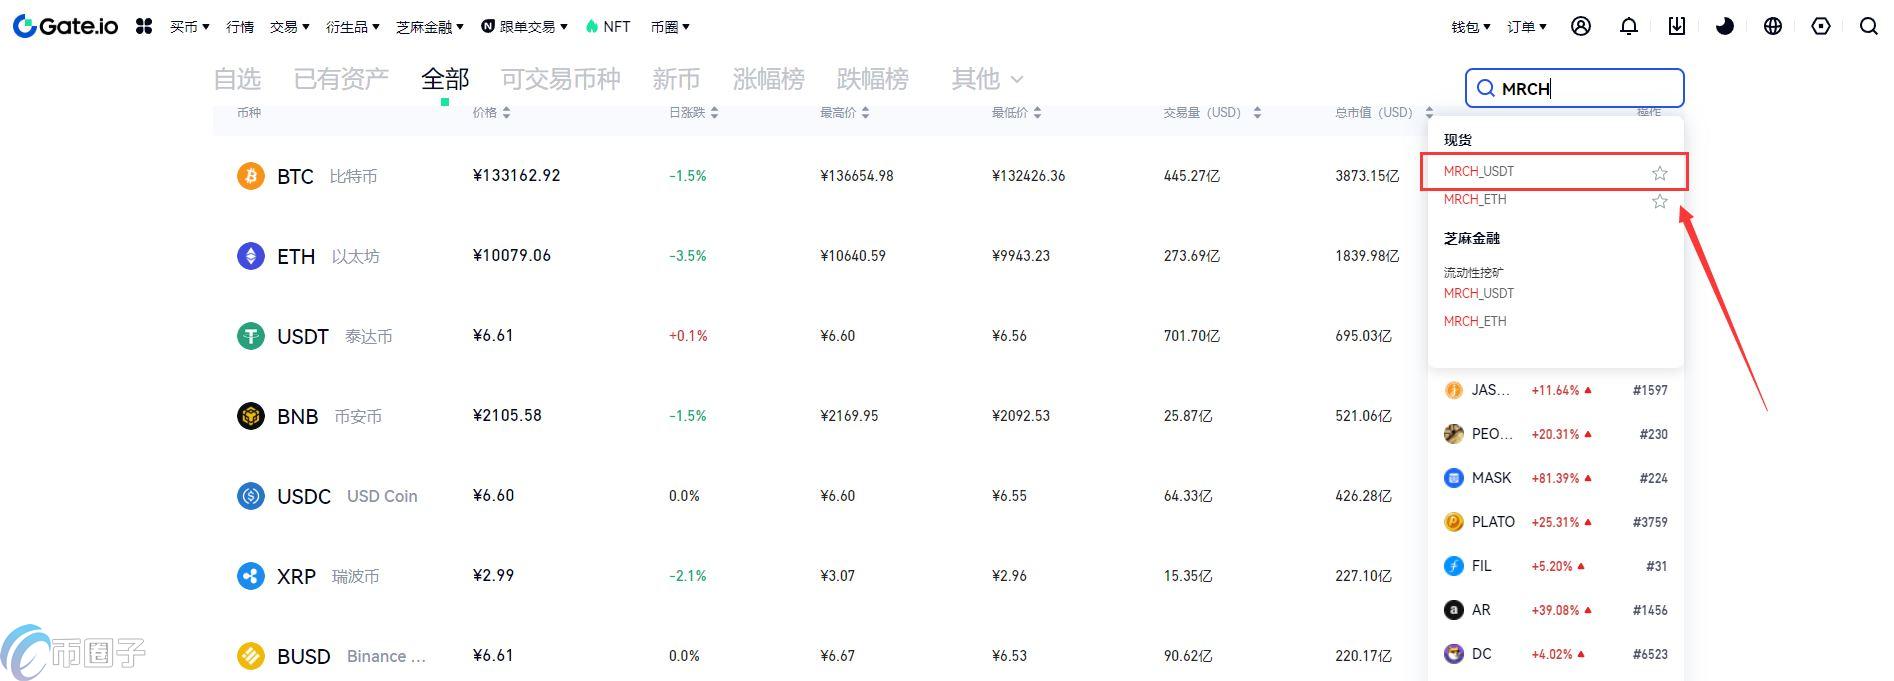Select MRCH_ETH spot result

click(1475, 200)
